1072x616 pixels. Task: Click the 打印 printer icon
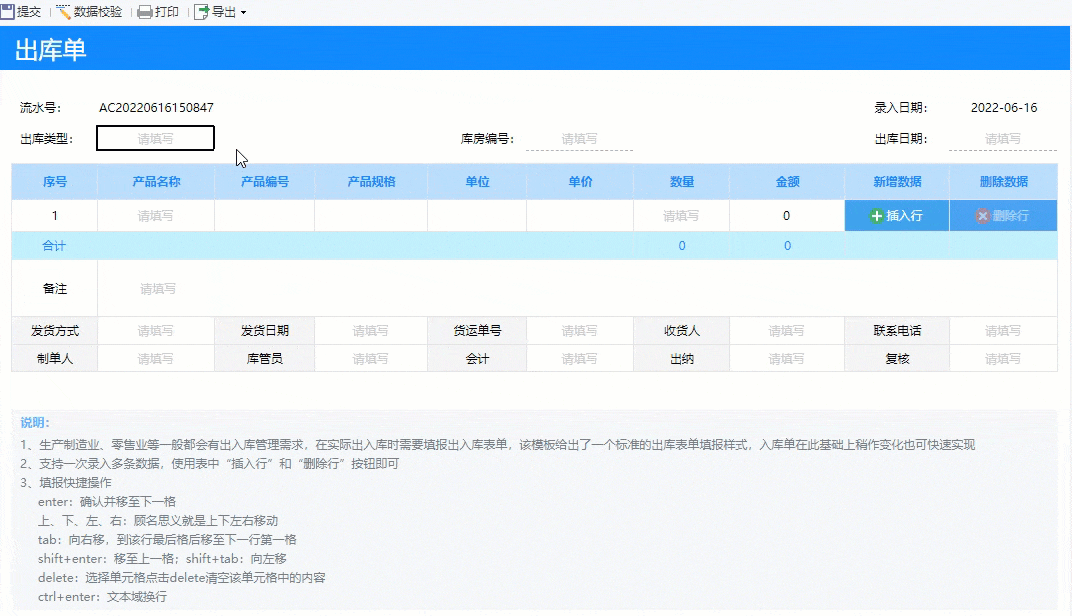(145, 12)
